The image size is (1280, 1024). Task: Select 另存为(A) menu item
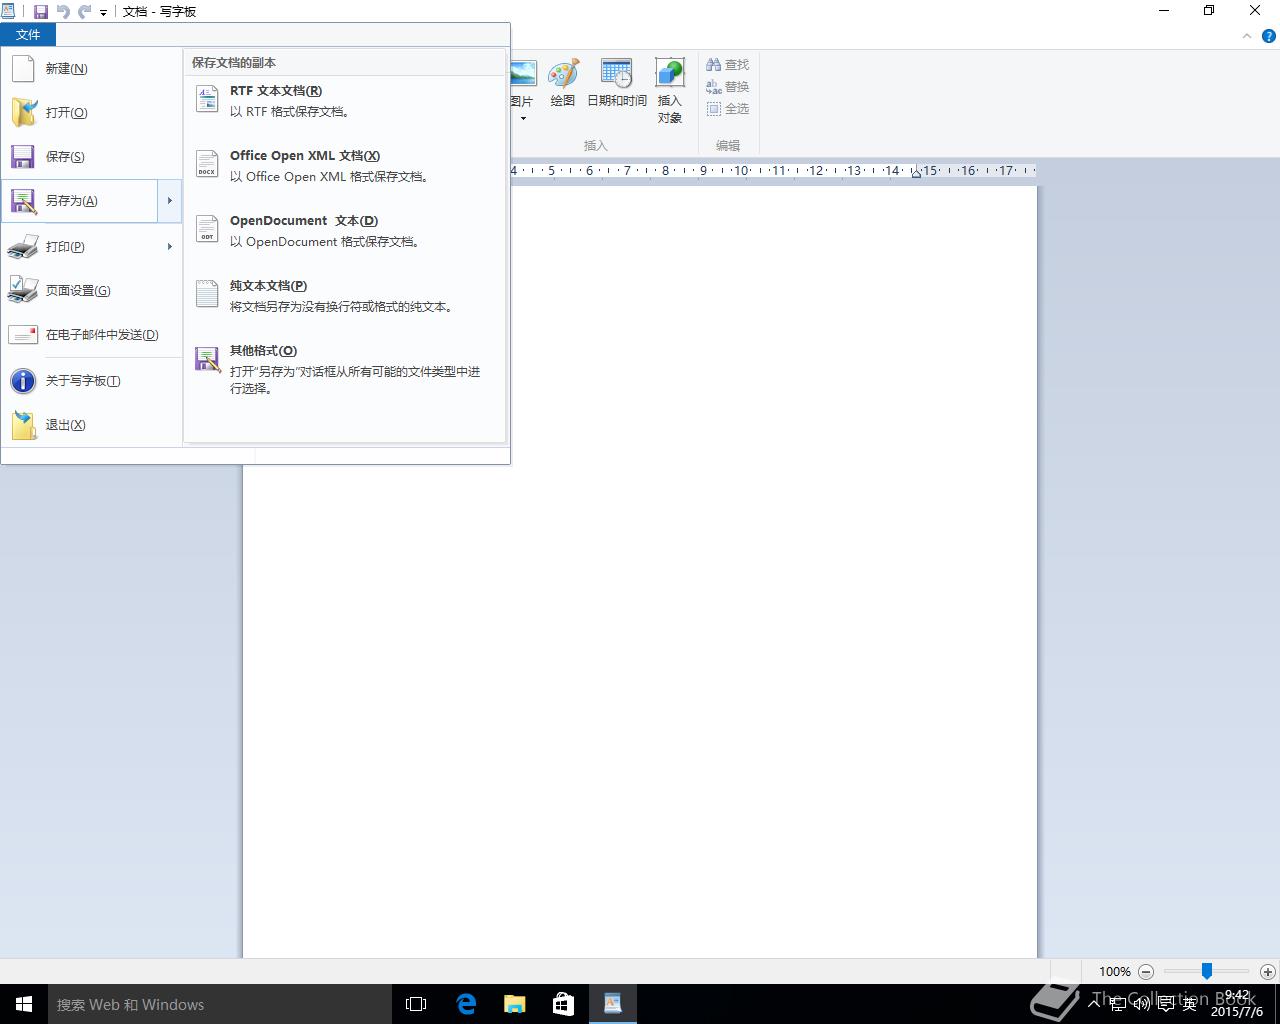pos(80,201)
